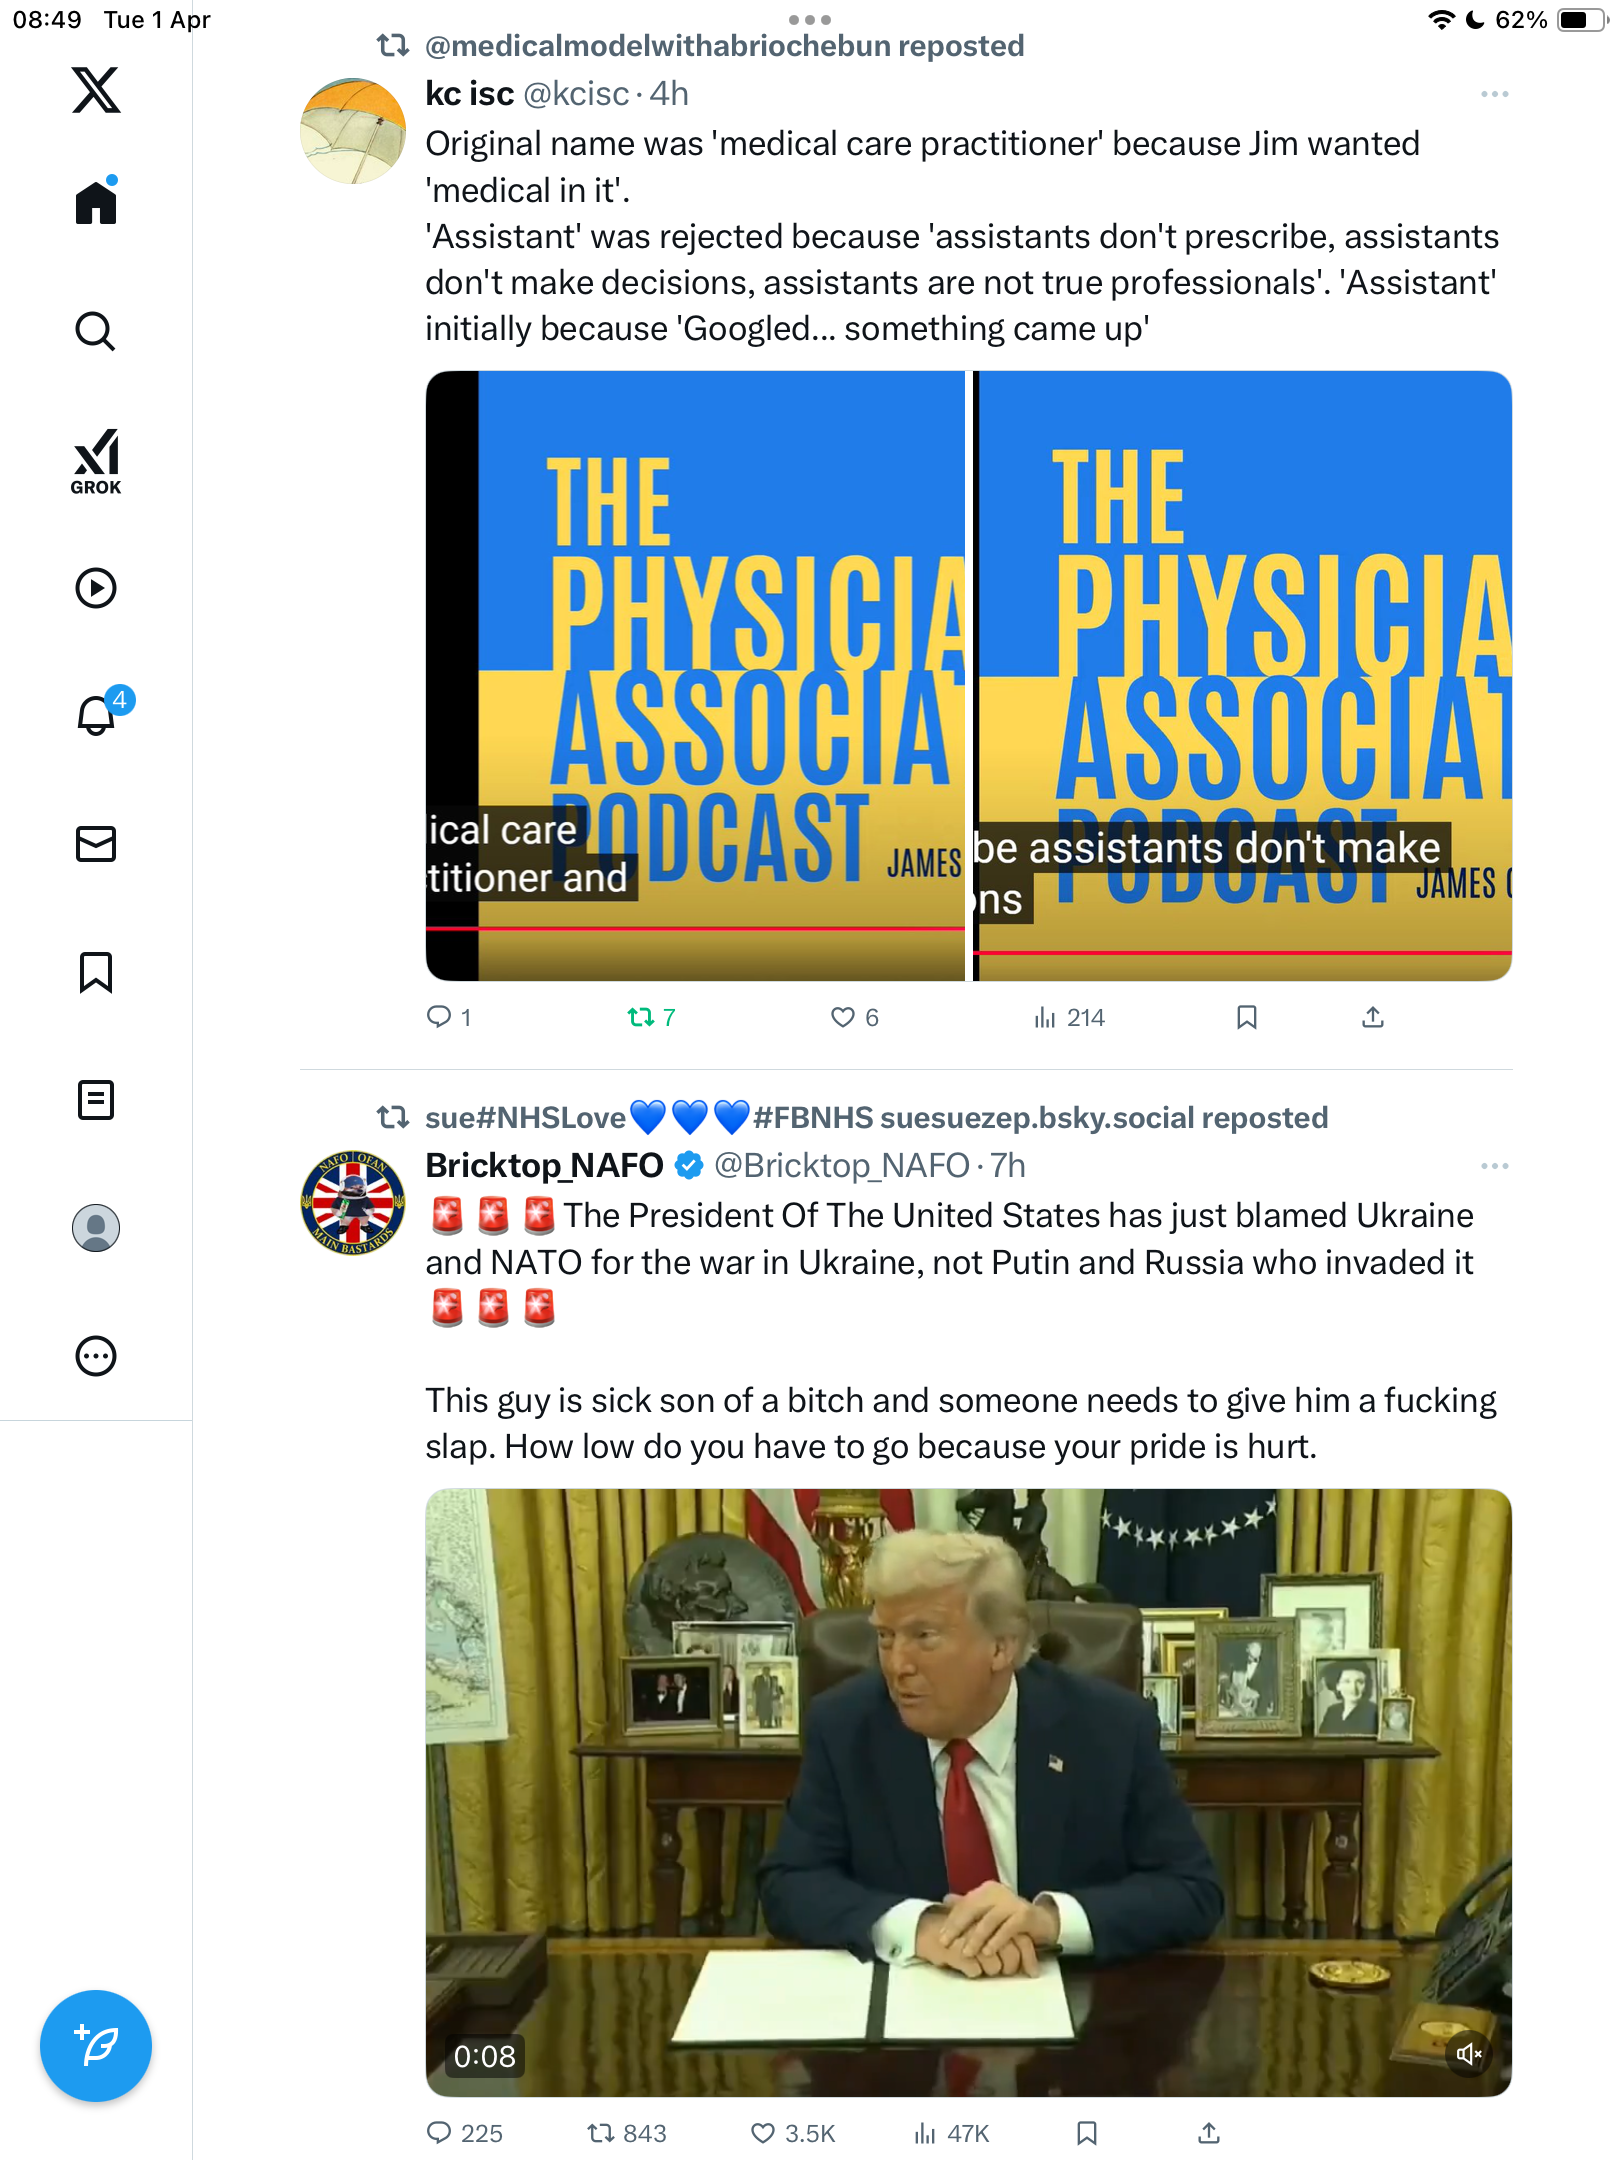Unmute the Trump video sound icon
The height and width of the screenshot is (2160, 1620).
1469,2054
